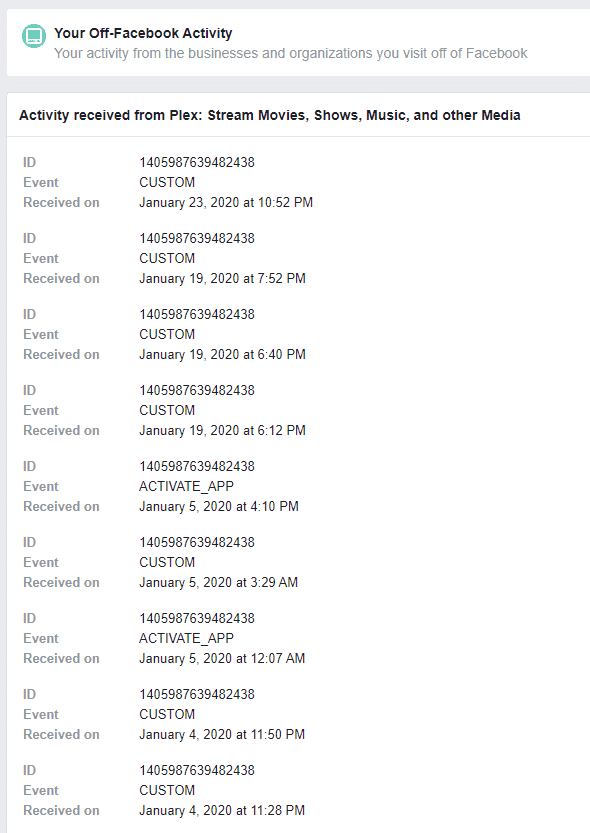Click the January 23, 2020 at 10:52 PM date
Viewport: 590px width, 833px height.
[226, 202]
